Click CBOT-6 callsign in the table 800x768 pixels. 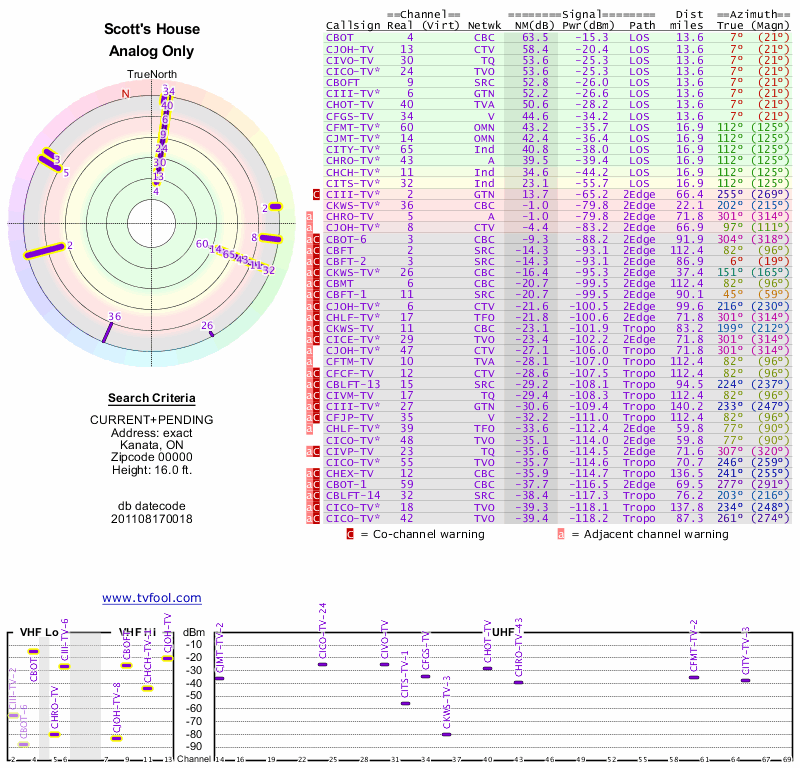(346, 239)
